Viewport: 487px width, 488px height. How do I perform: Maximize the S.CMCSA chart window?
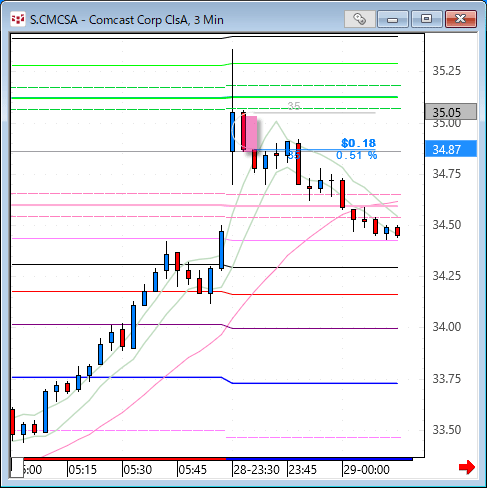click(427, 19)
